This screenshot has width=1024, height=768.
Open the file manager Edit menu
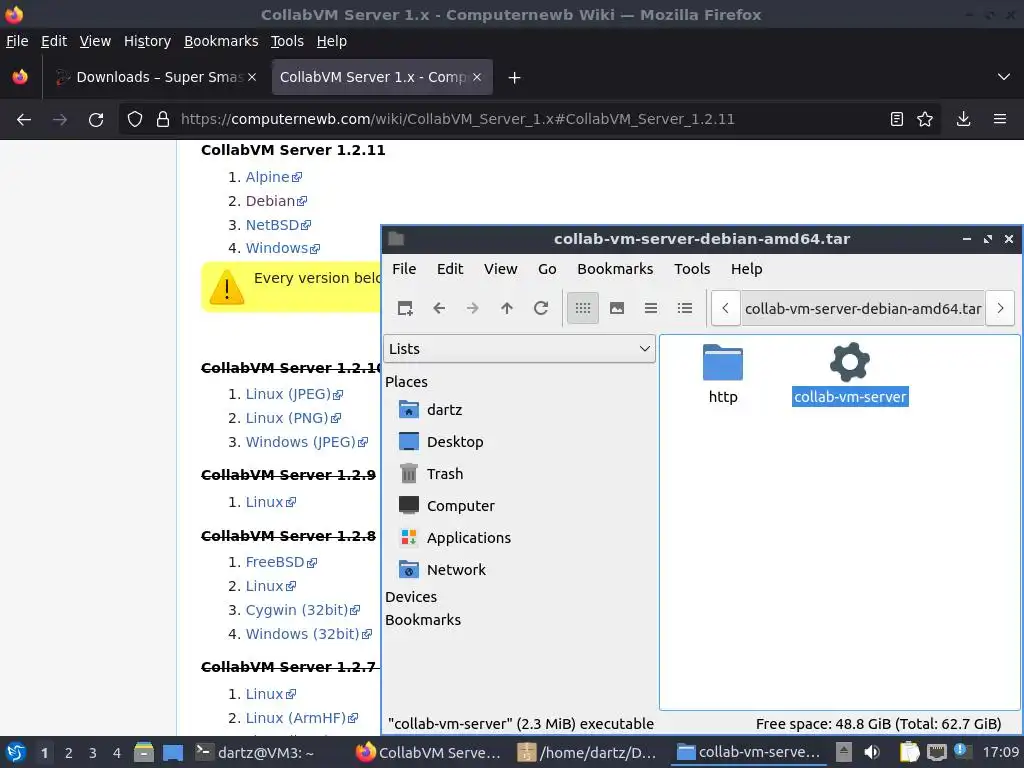pyautogui.click(x=450, y=269)
